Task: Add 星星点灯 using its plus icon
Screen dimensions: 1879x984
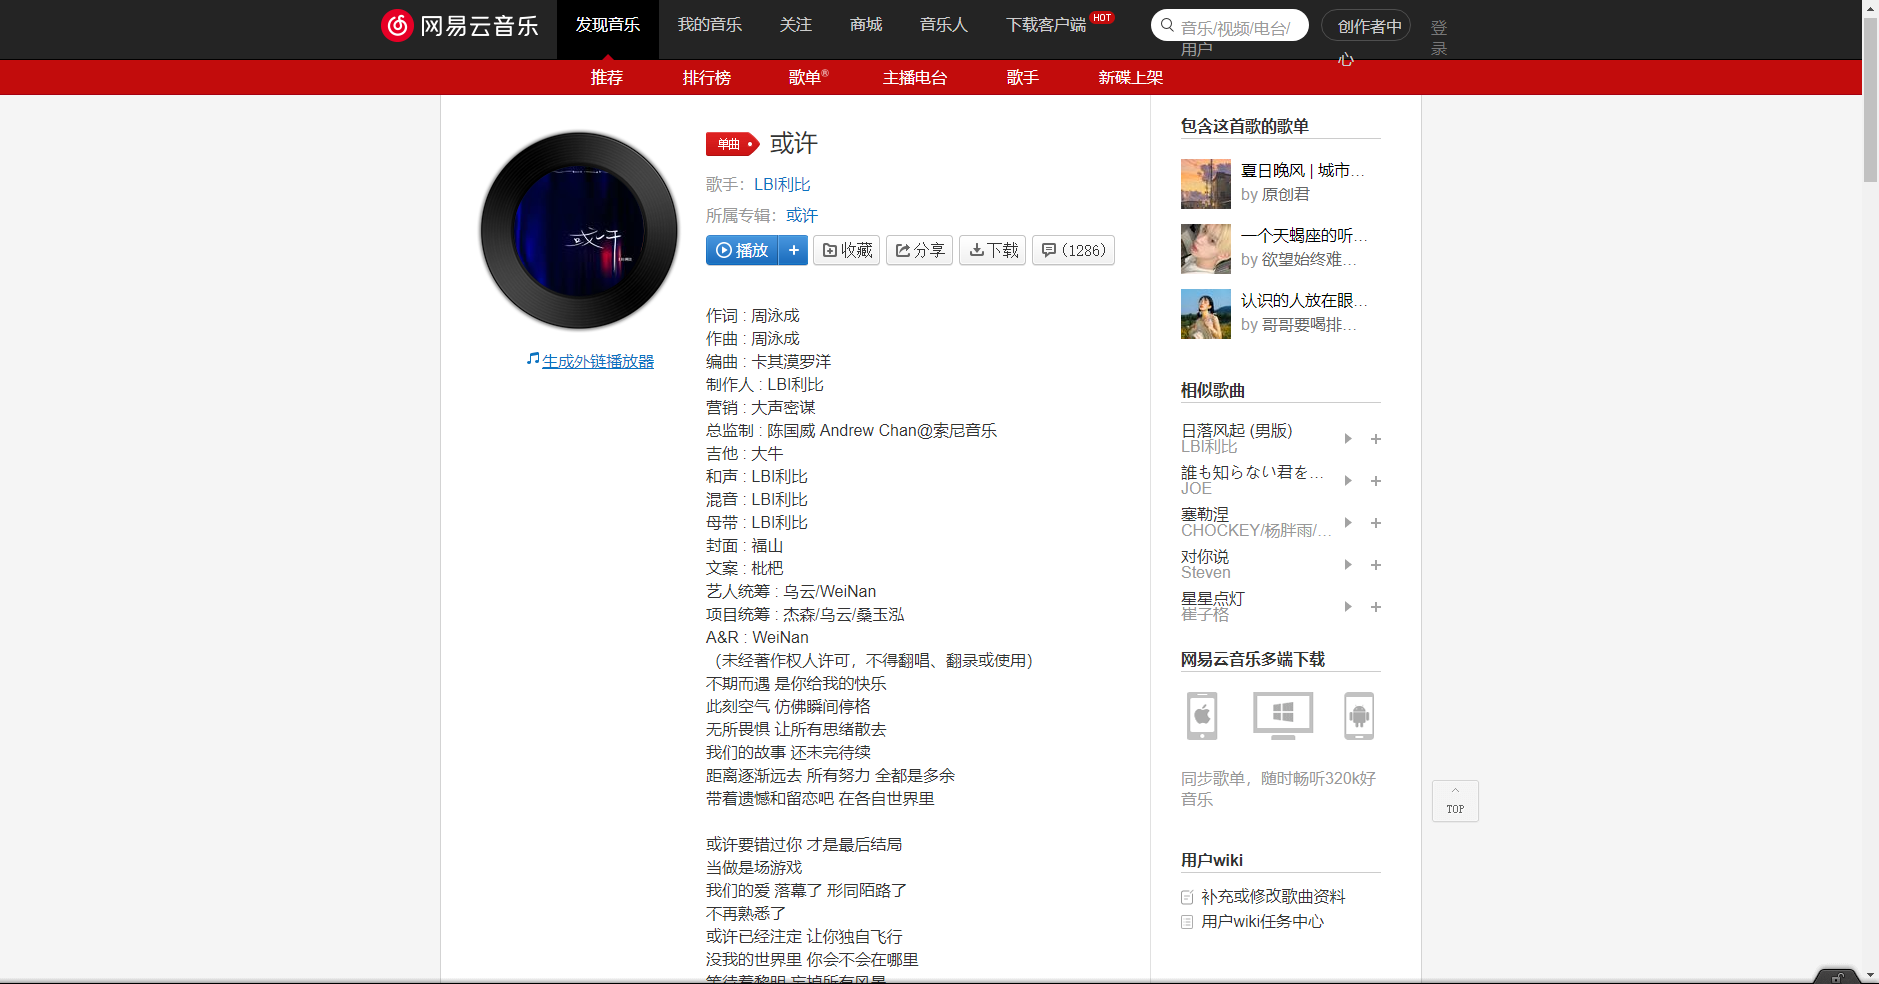Action: (x=1375, y=606)
